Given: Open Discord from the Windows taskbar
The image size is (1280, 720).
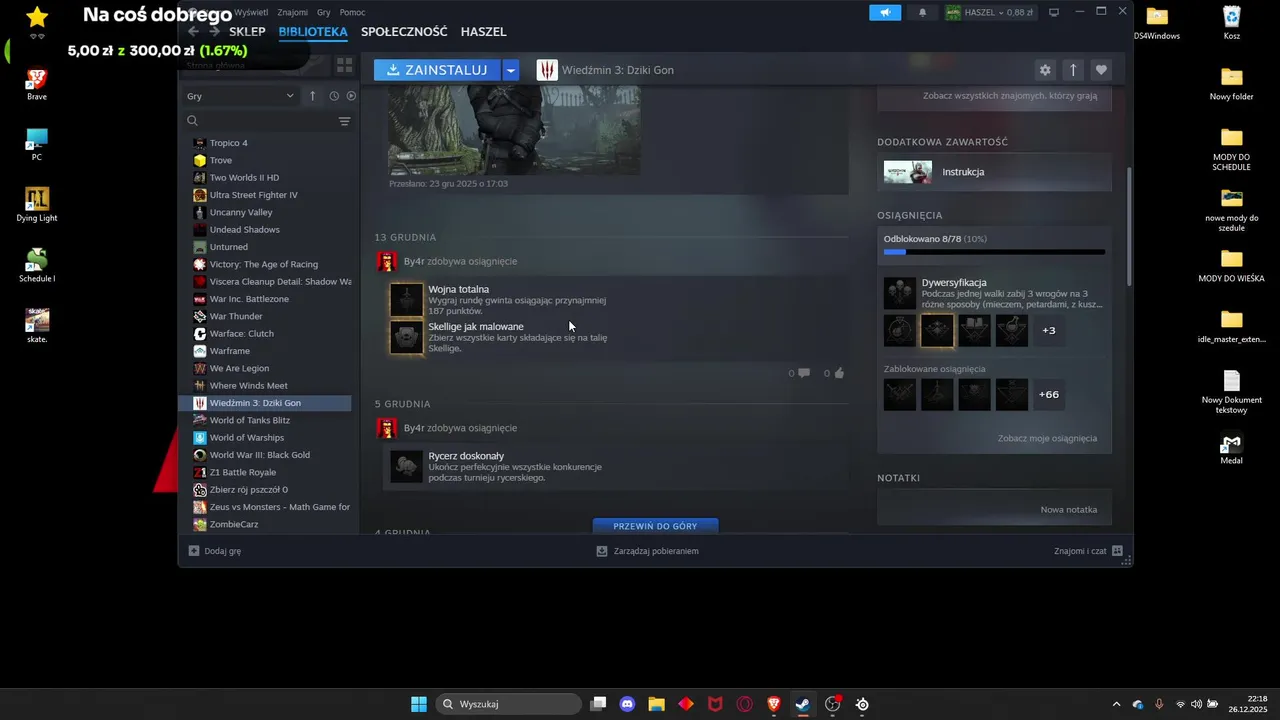Looking at the screenshot, I should coord(627,704).
